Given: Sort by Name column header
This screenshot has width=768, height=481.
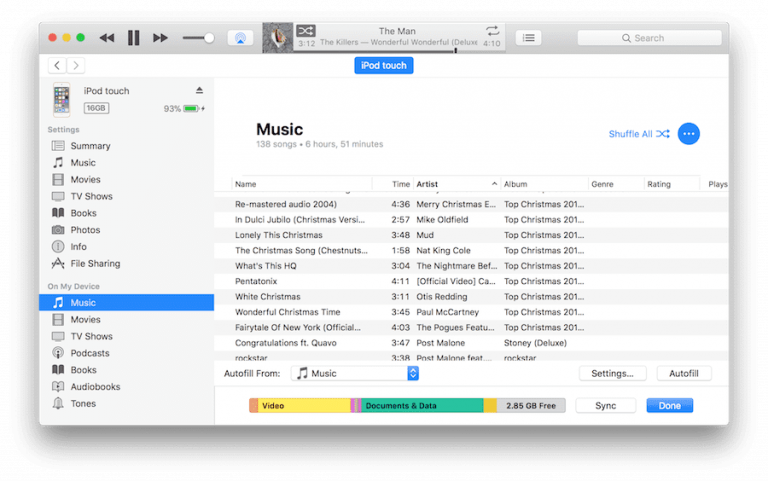Looking at the screenshot, I should click(301, 184).
